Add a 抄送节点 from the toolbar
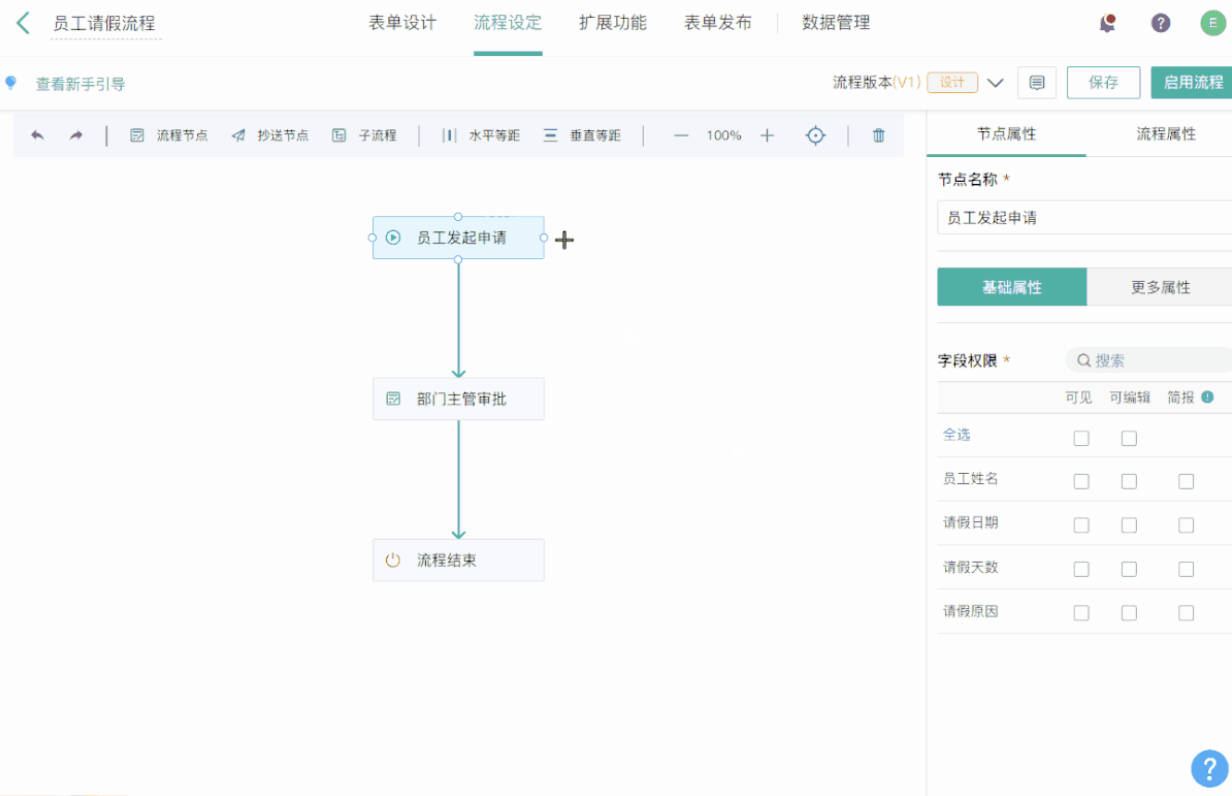 pos(270,135)
